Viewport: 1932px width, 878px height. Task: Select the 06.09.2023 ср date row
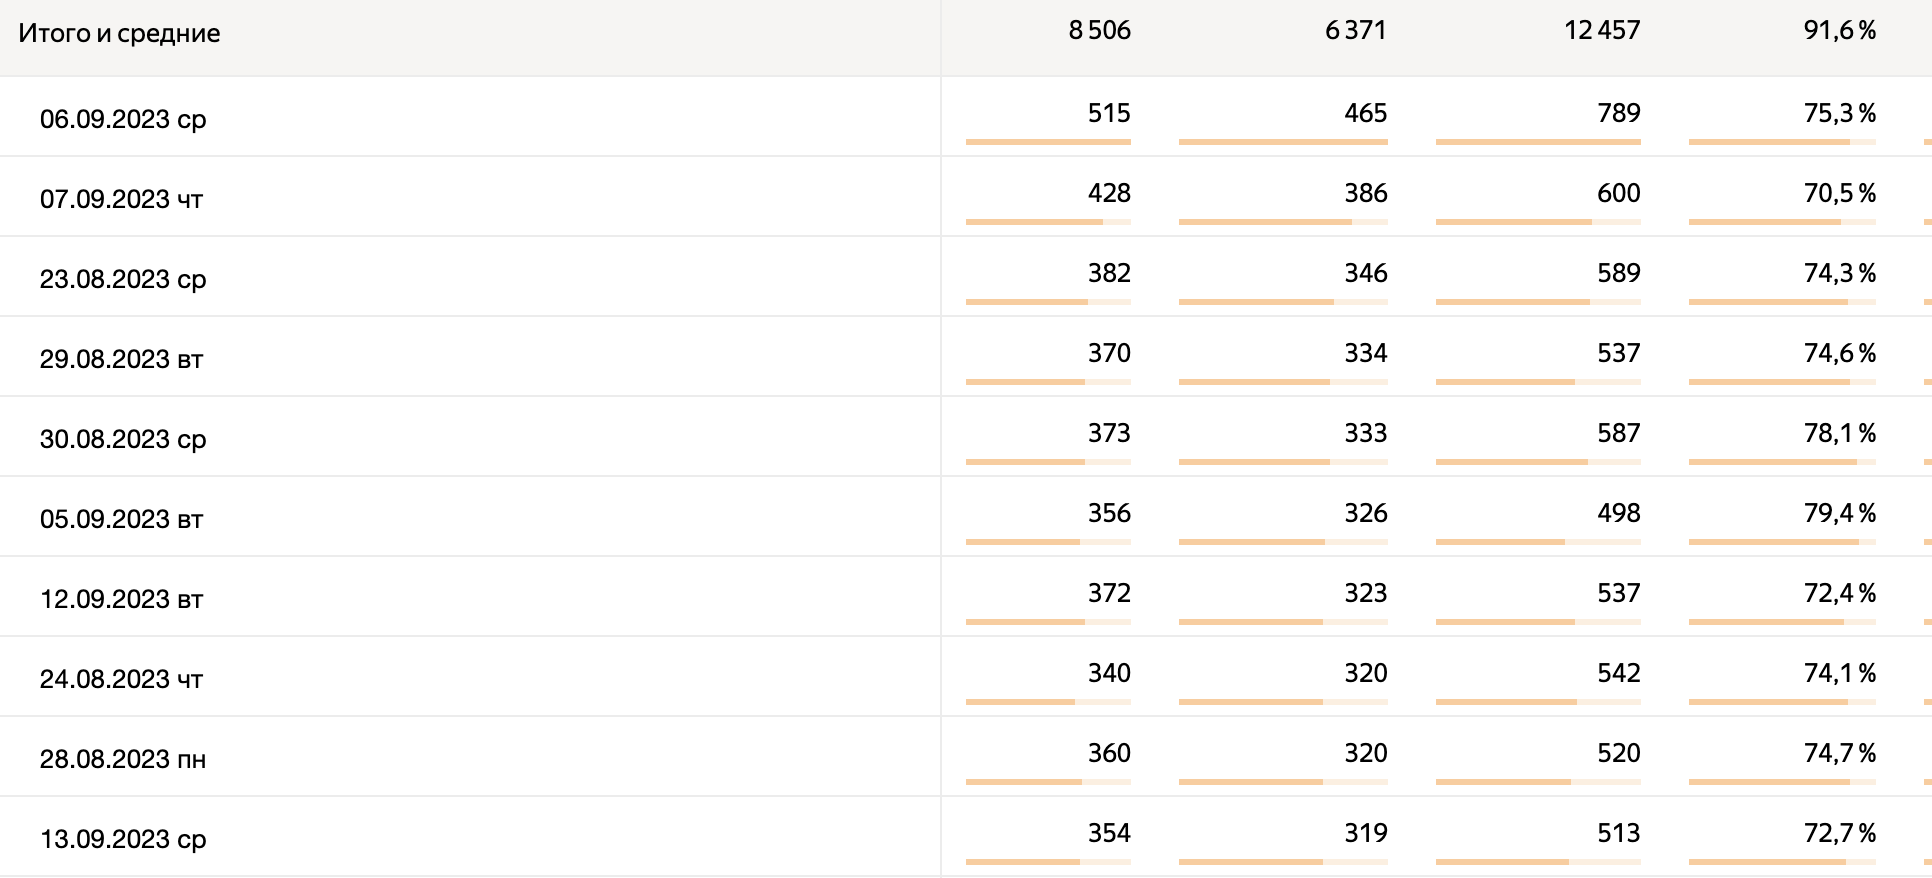(x=123, y=119)
